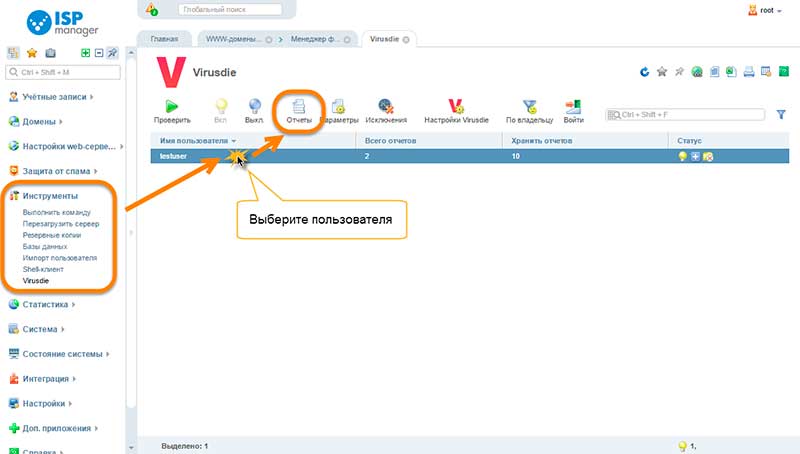Click the Войти login toolbar button

tap(573, 112)
